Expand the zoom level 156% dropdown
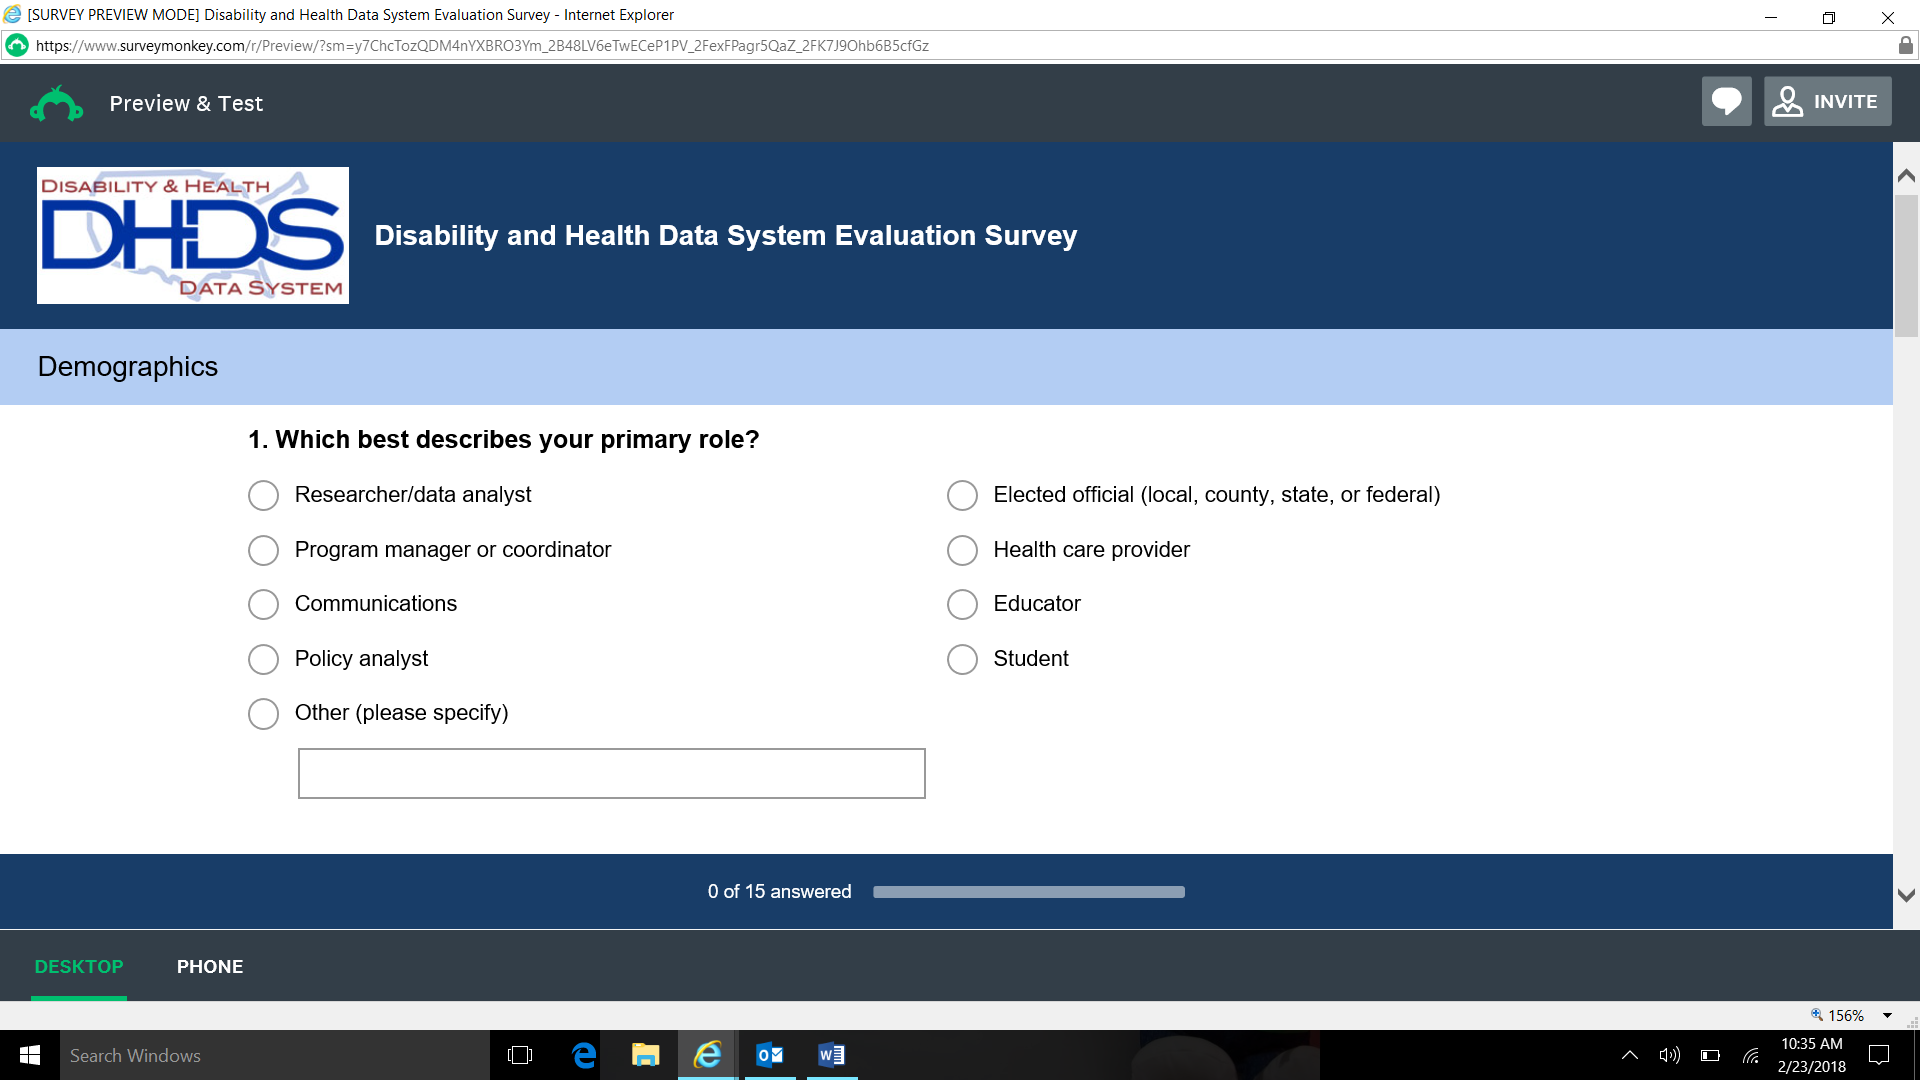 1887,1016
